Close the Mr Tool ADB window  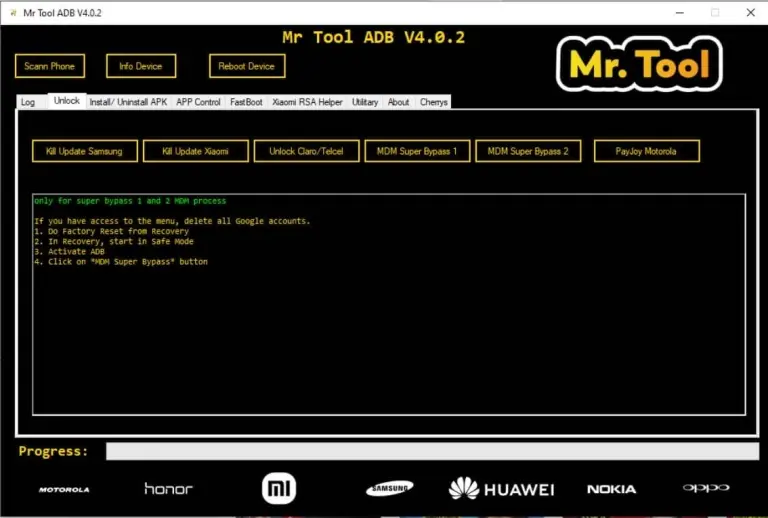click(750, 13)
